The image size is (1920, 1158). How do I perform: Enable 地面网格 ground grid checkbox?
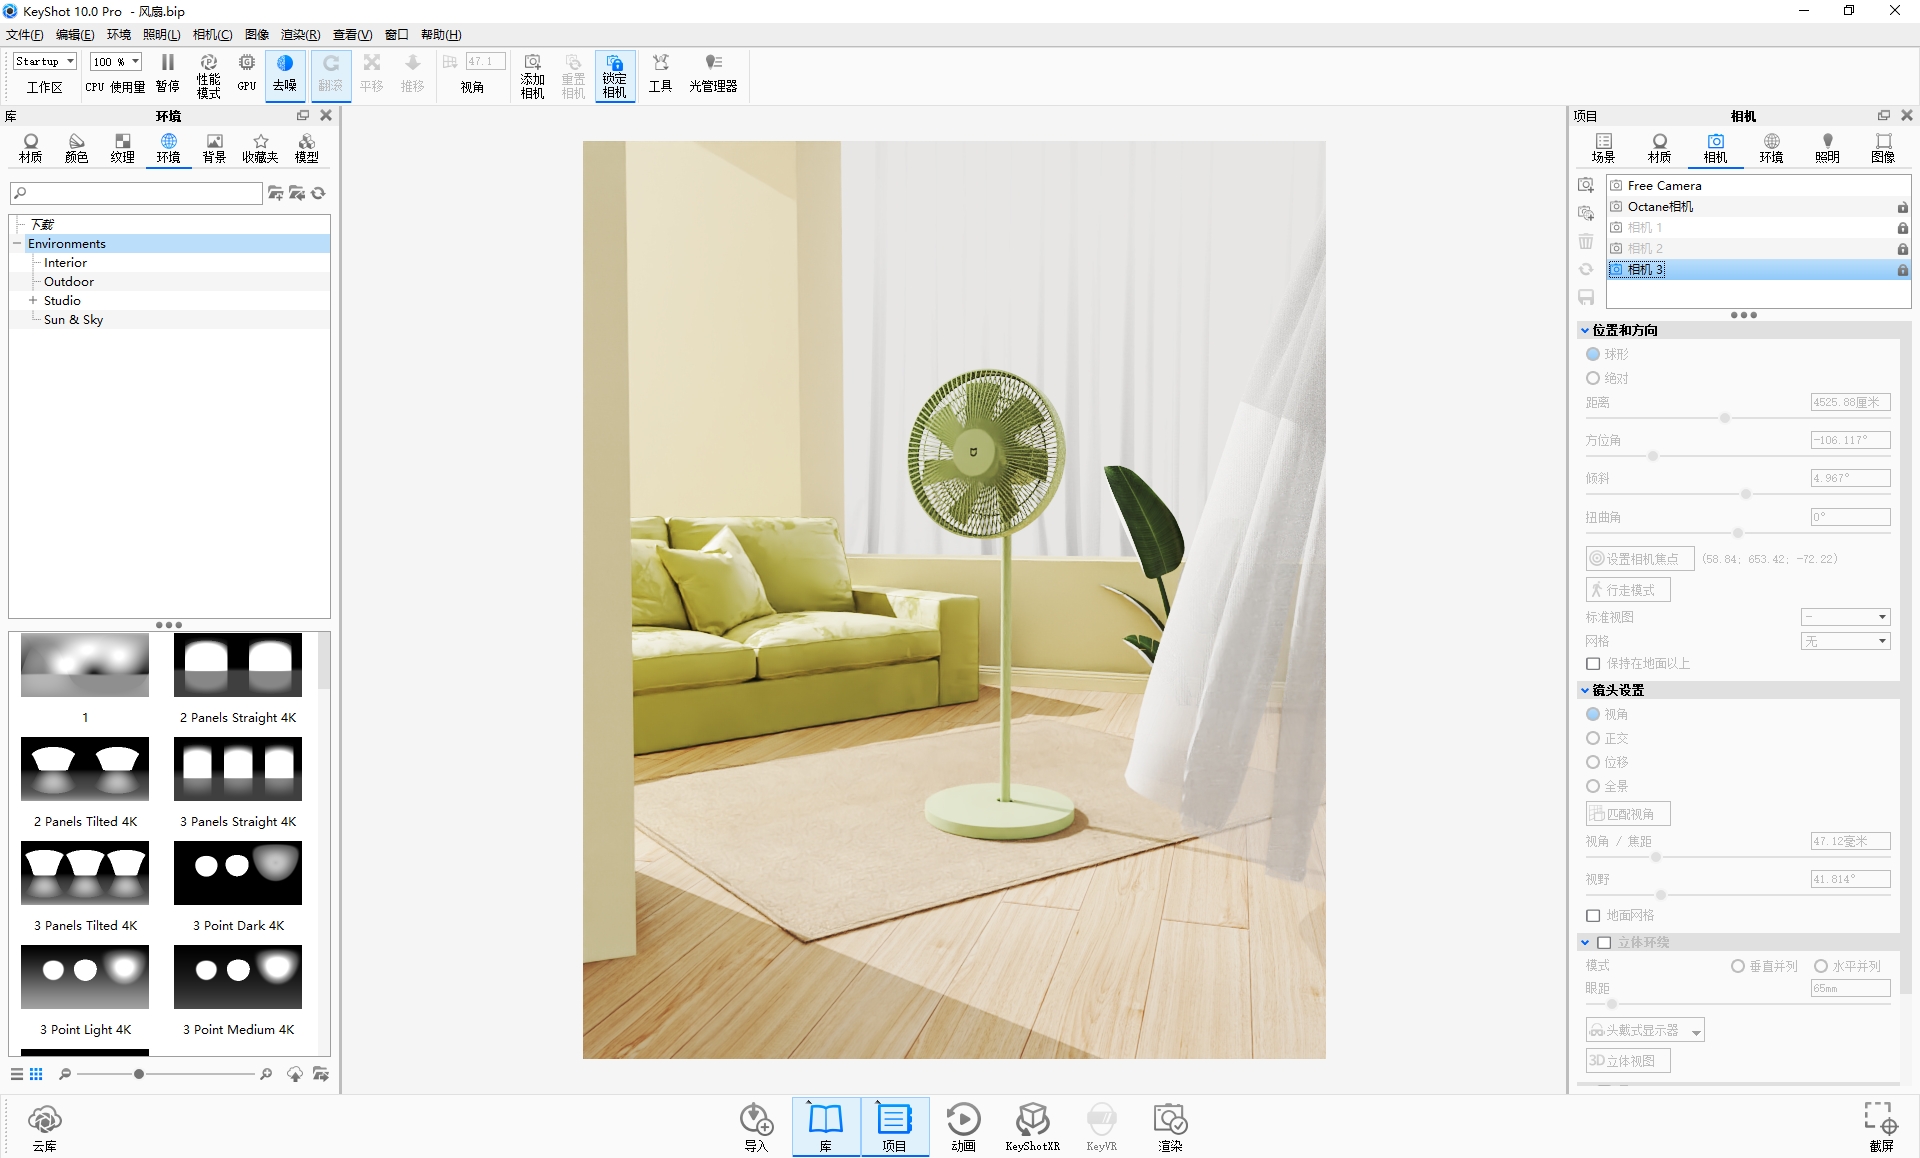pyautogui.click(x=1593, y=916)
